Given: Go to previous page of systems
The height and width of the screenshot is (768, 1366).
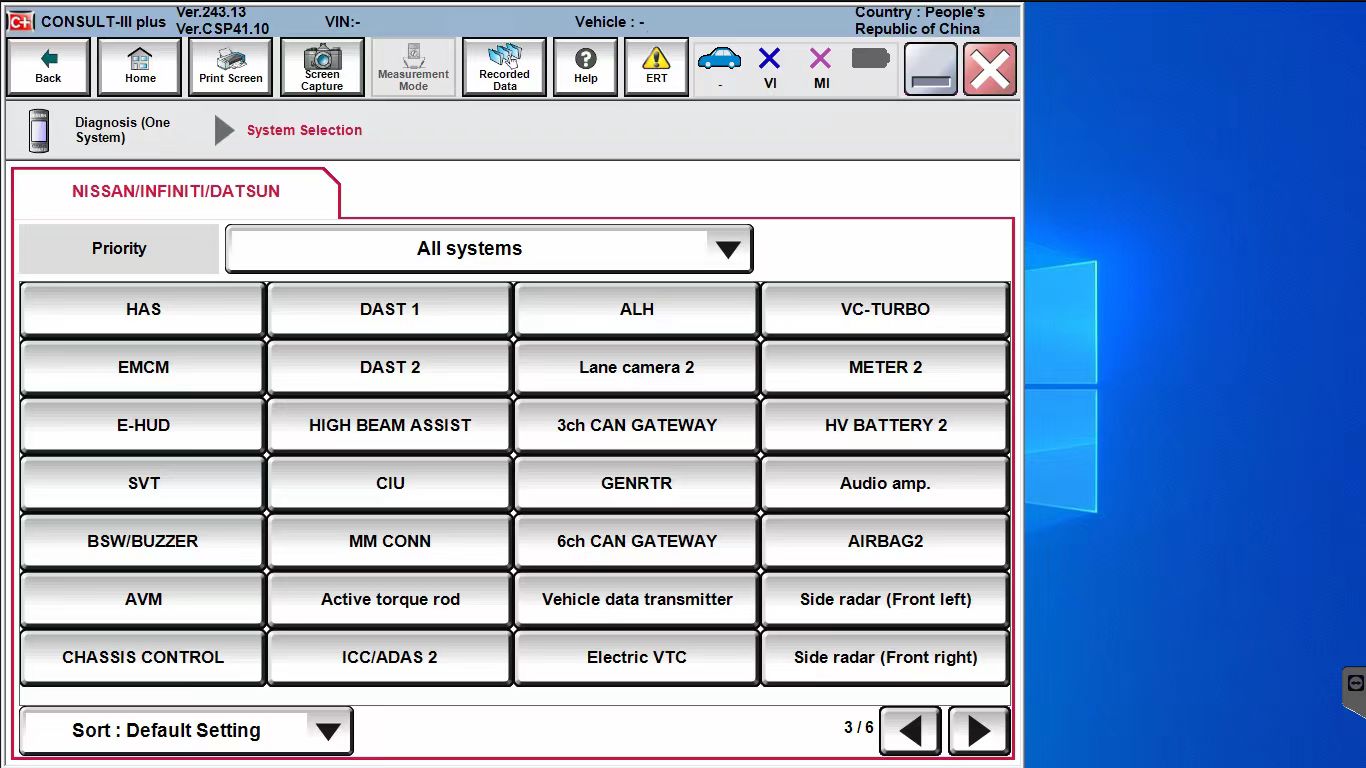Looking at the screenshot, I should pyautogui.click(x=910, y=731).
